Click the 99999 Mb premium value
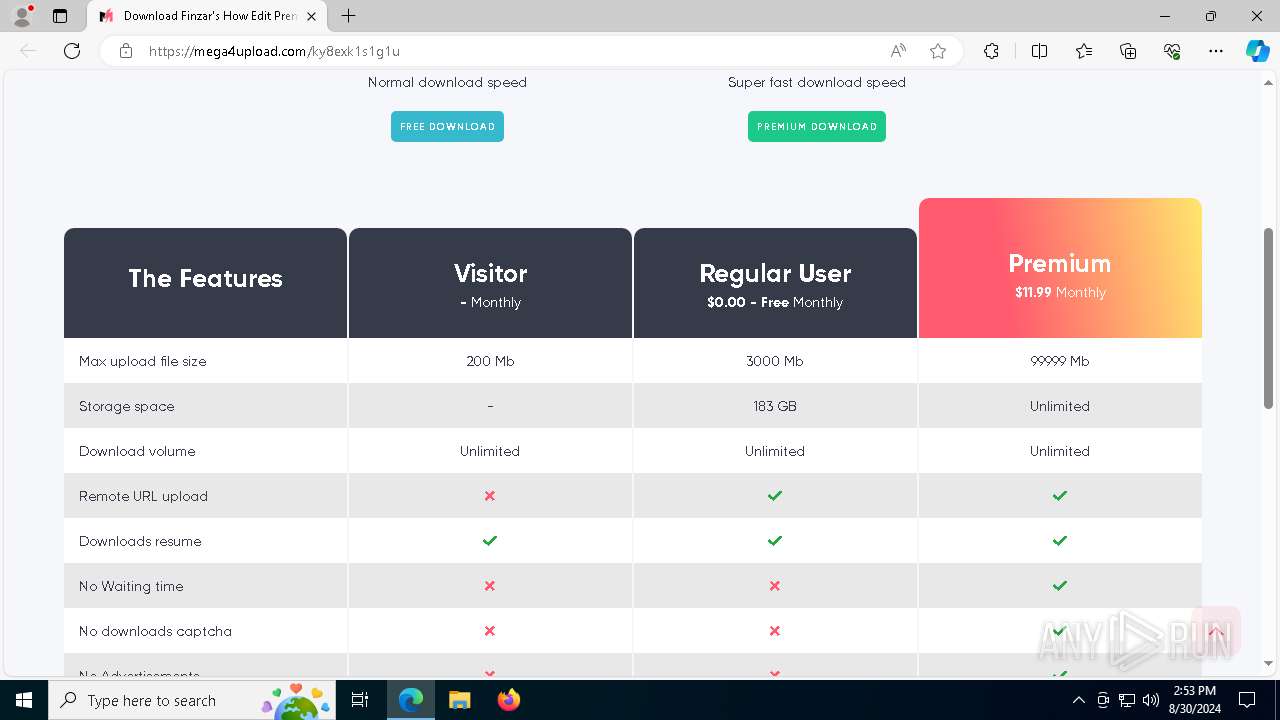This screenshot has height=720, width=1280. click(1060, 361)
